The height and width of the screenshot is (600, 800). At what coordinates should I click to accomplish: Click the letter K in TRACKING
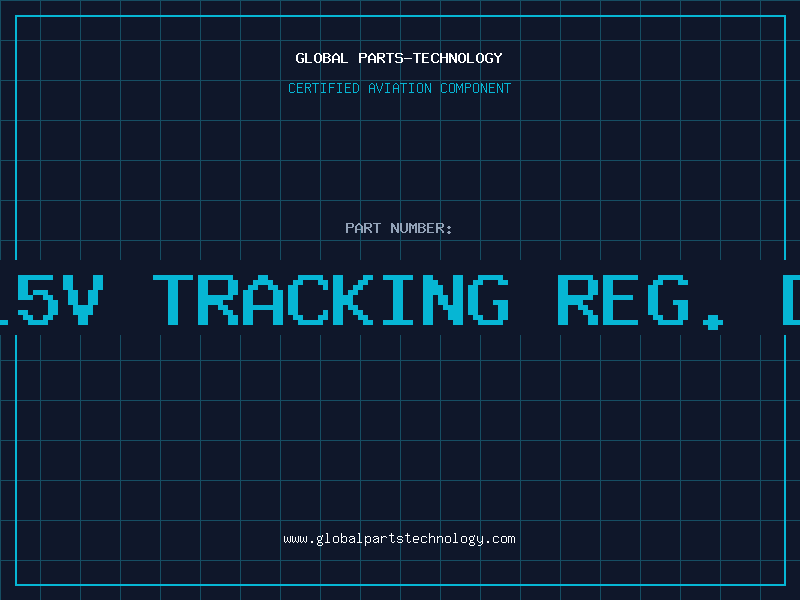pos(354,299)
